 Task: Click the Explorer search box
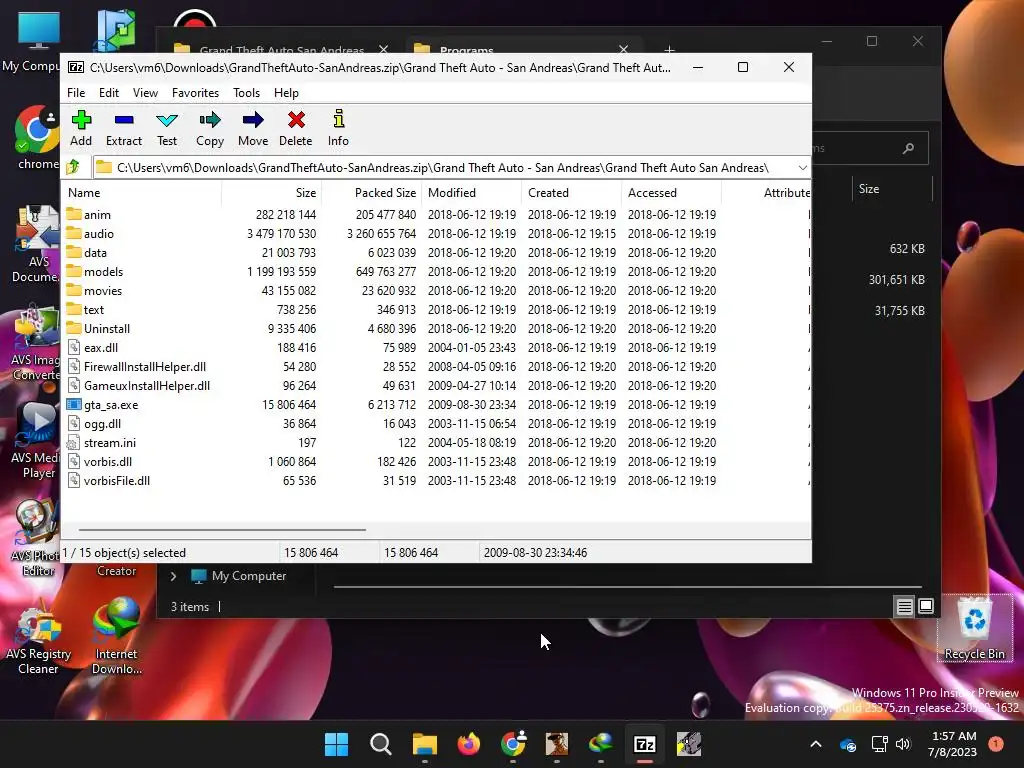pos(869,148)
